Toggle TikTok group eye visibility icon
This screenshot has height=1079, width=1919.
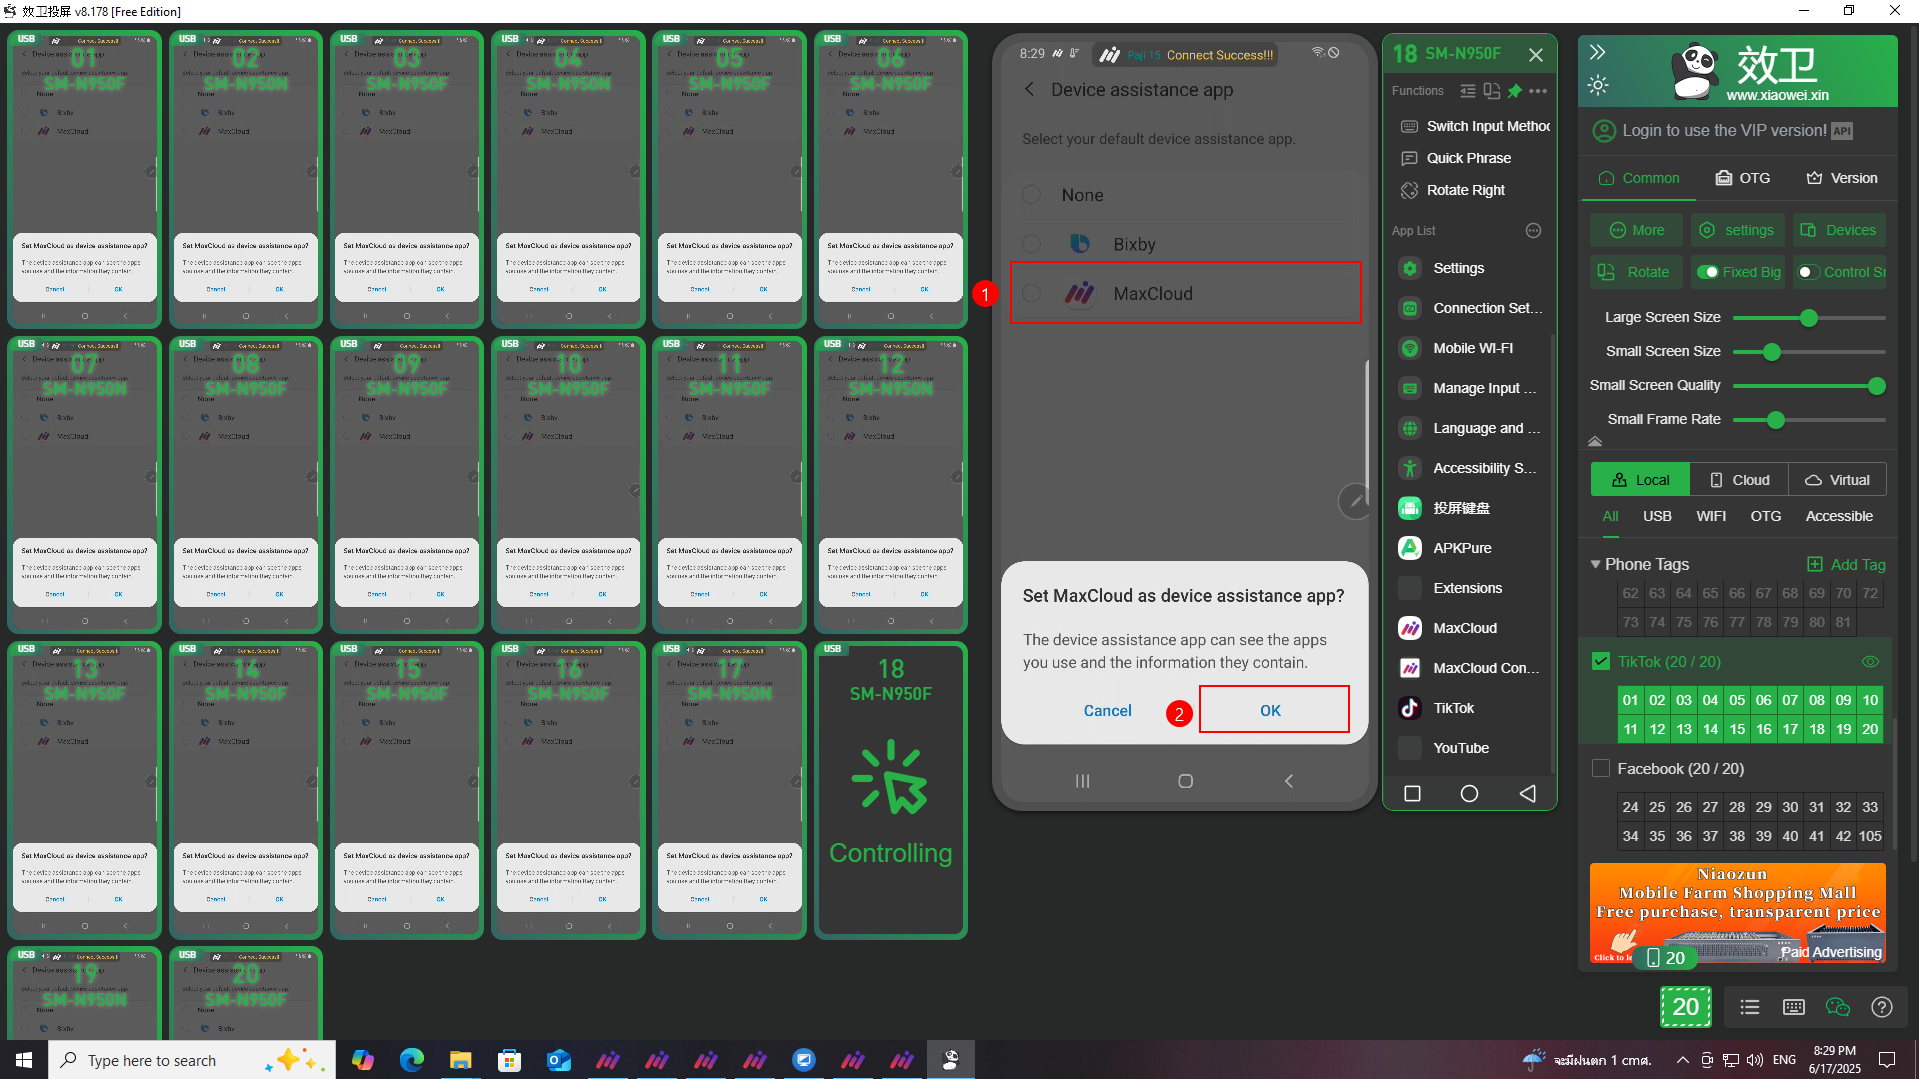(1870, 662)
